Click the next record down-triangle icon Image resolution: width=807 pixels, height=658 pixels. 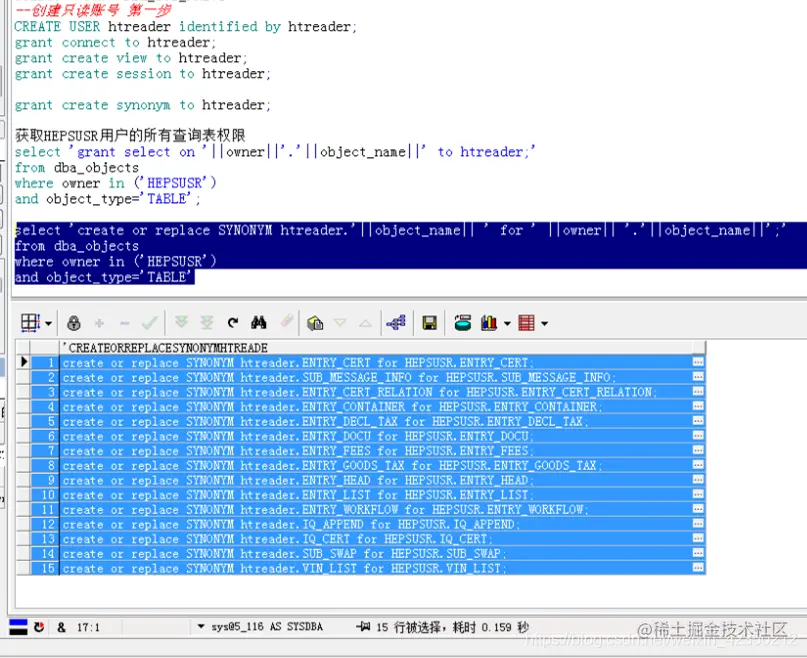click(340, 323)
